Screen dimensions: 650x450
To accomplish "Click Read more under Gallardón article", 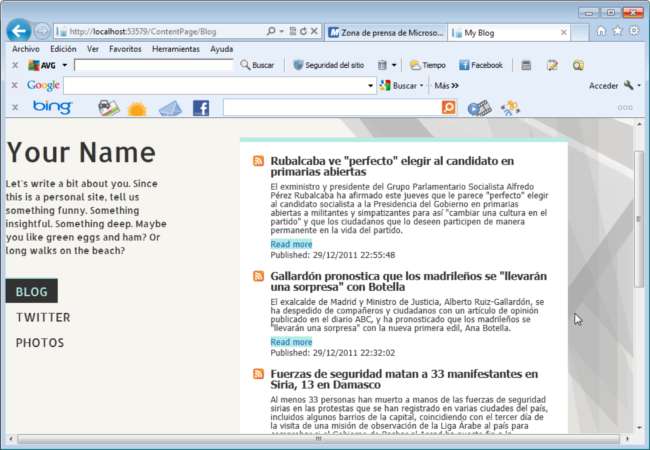I will coord(291,342).
